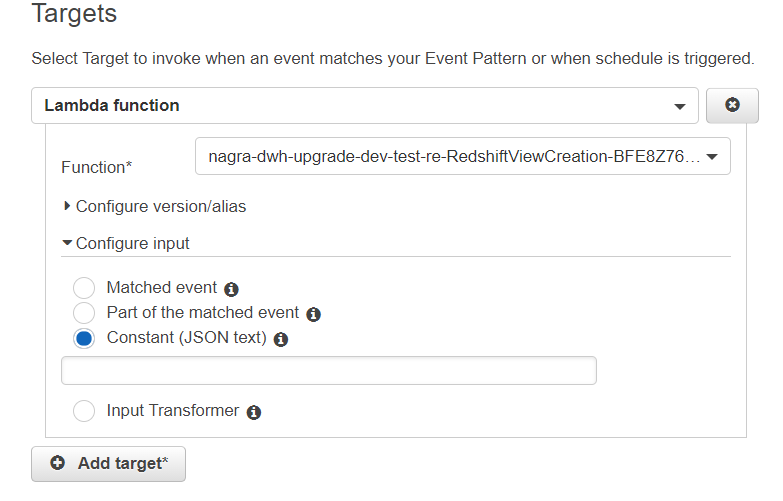The width and height of the screenshot is (783, 501).
Task: Click the Constant (JSON text) radio button
Action: (x=85, y=338)
